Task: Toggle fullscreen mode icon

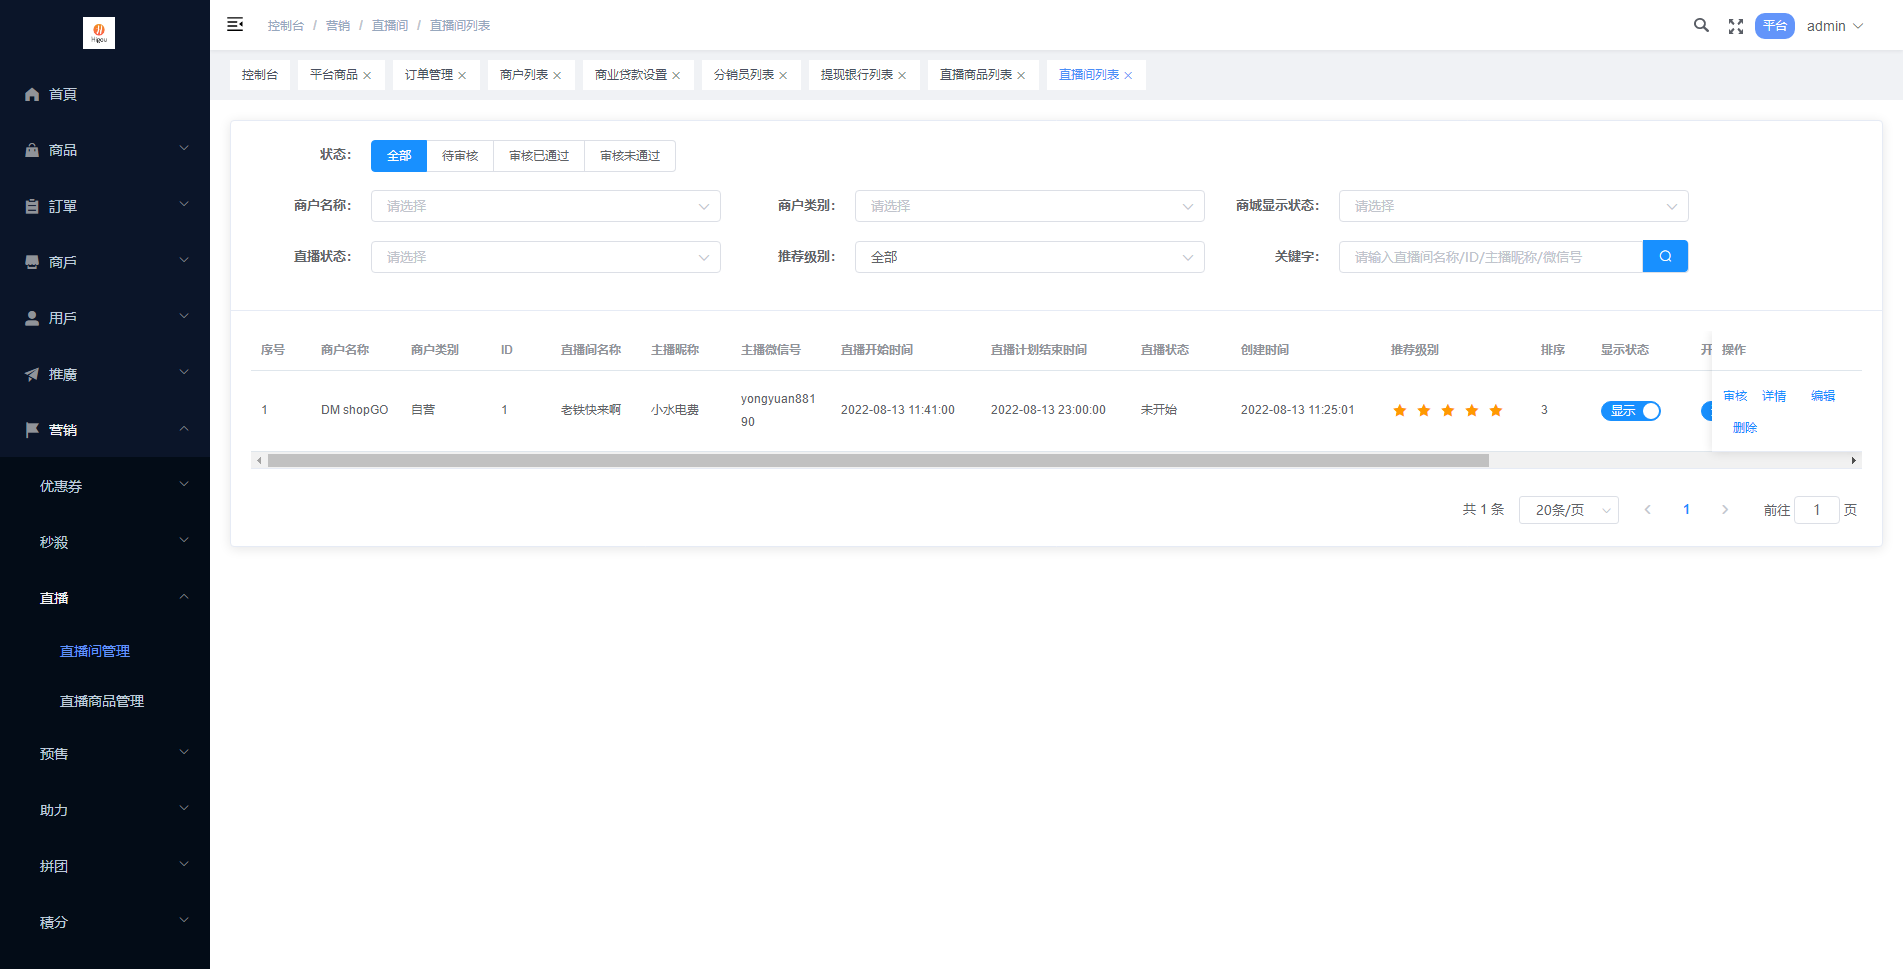Action: click(x=1735, y=26)
